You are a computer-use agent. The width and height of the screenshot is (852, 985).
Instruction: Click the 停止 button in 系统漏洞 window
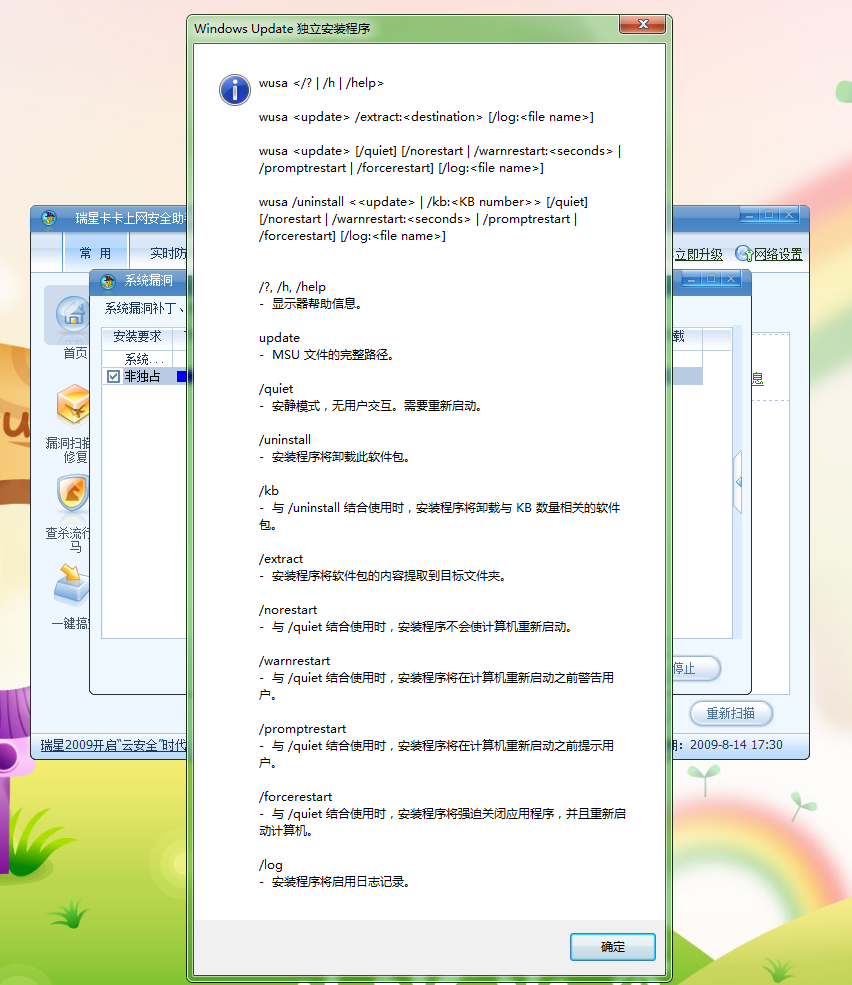coord(696,668)
